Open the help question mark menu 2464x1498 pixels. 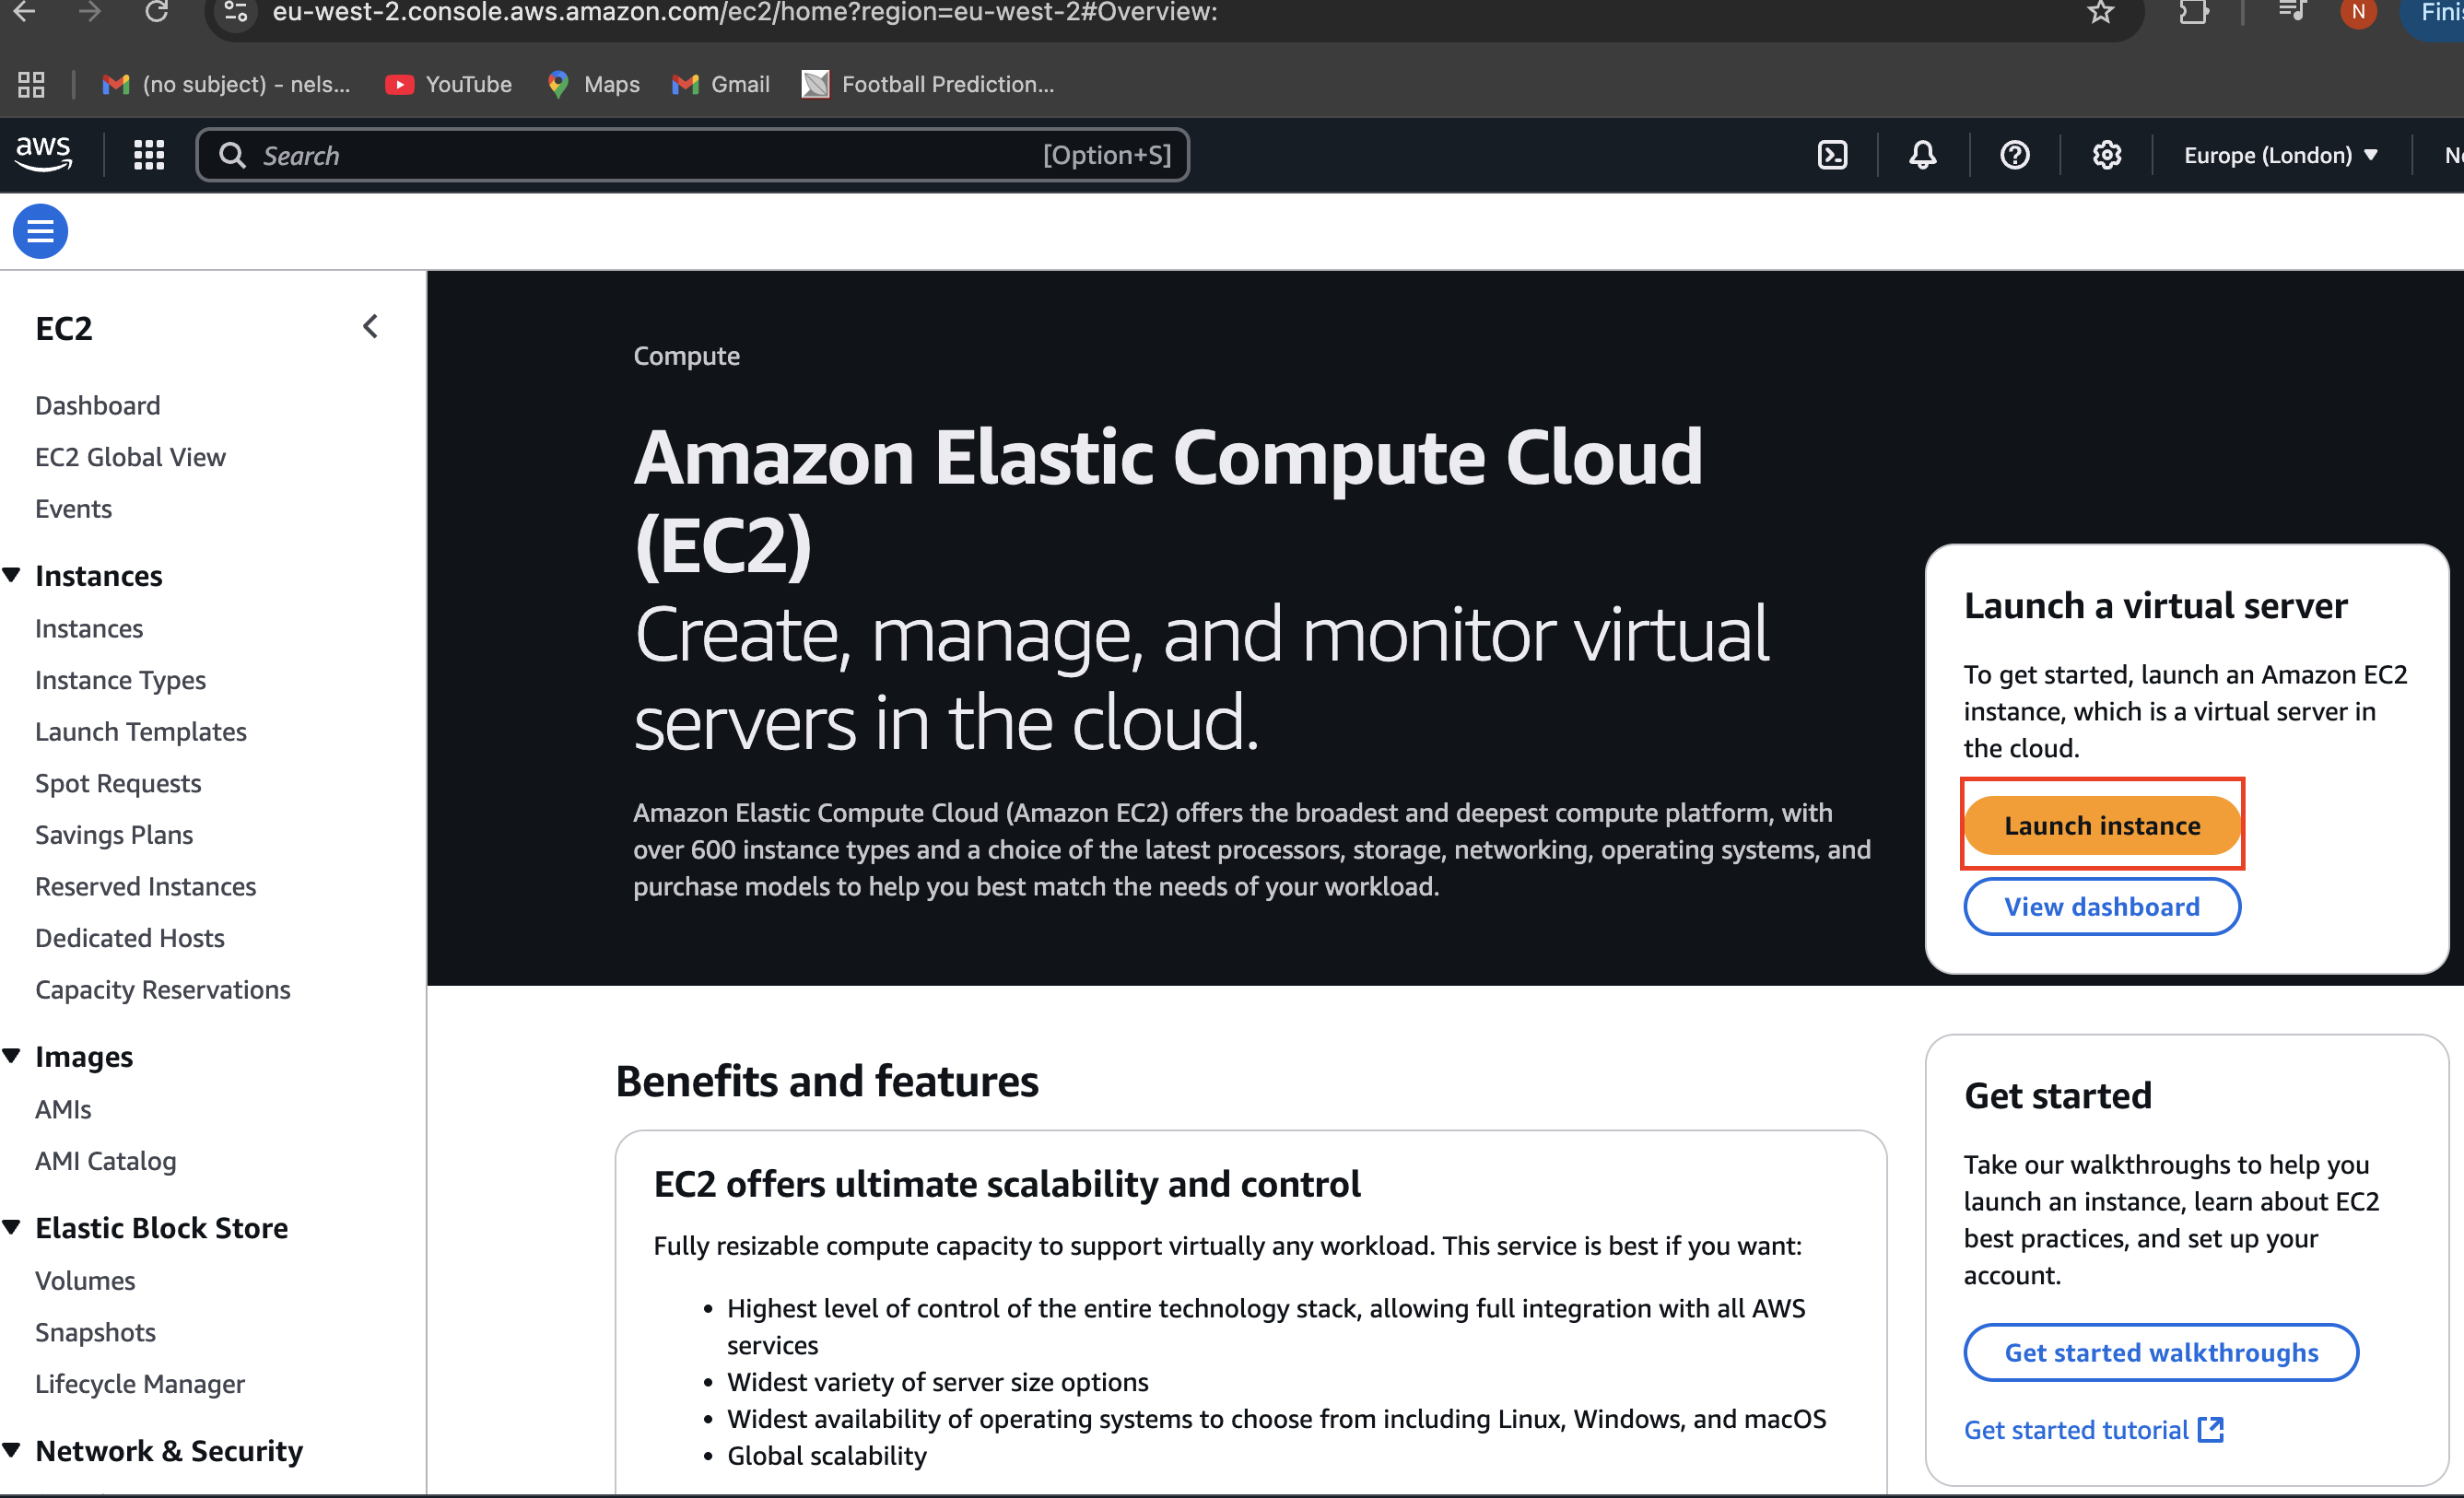point(2014,155)
